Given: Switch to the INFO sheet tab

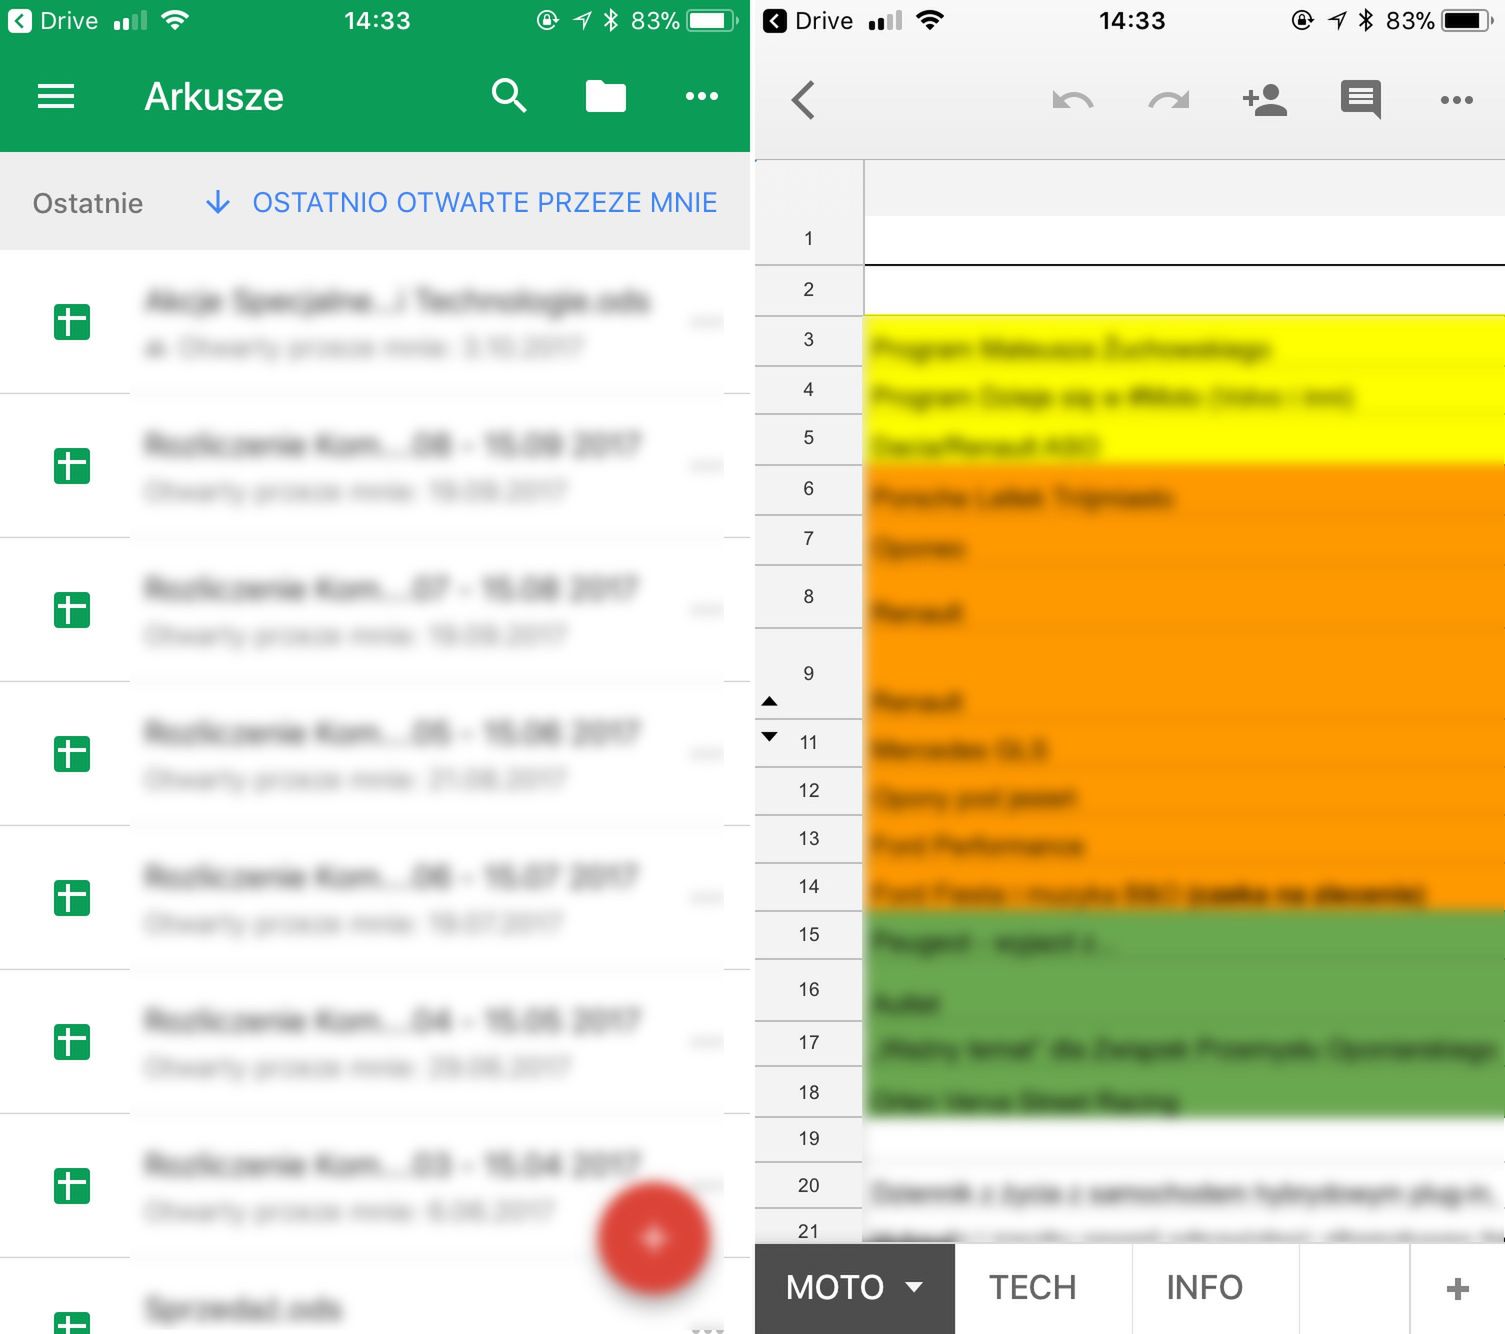Looking at the screenshot, I should click(x=1205, y=1288).
